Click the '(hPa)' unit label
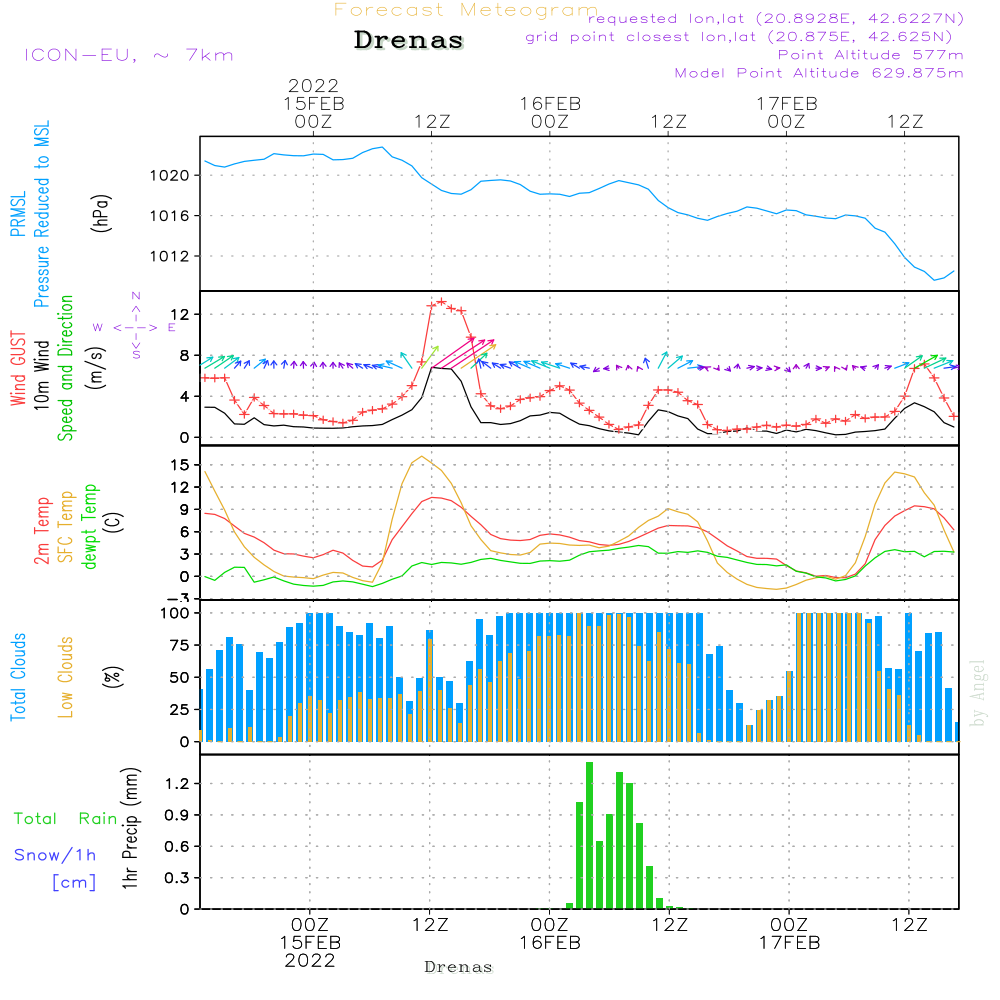1000x1000 pixels. tap(101, 213)
